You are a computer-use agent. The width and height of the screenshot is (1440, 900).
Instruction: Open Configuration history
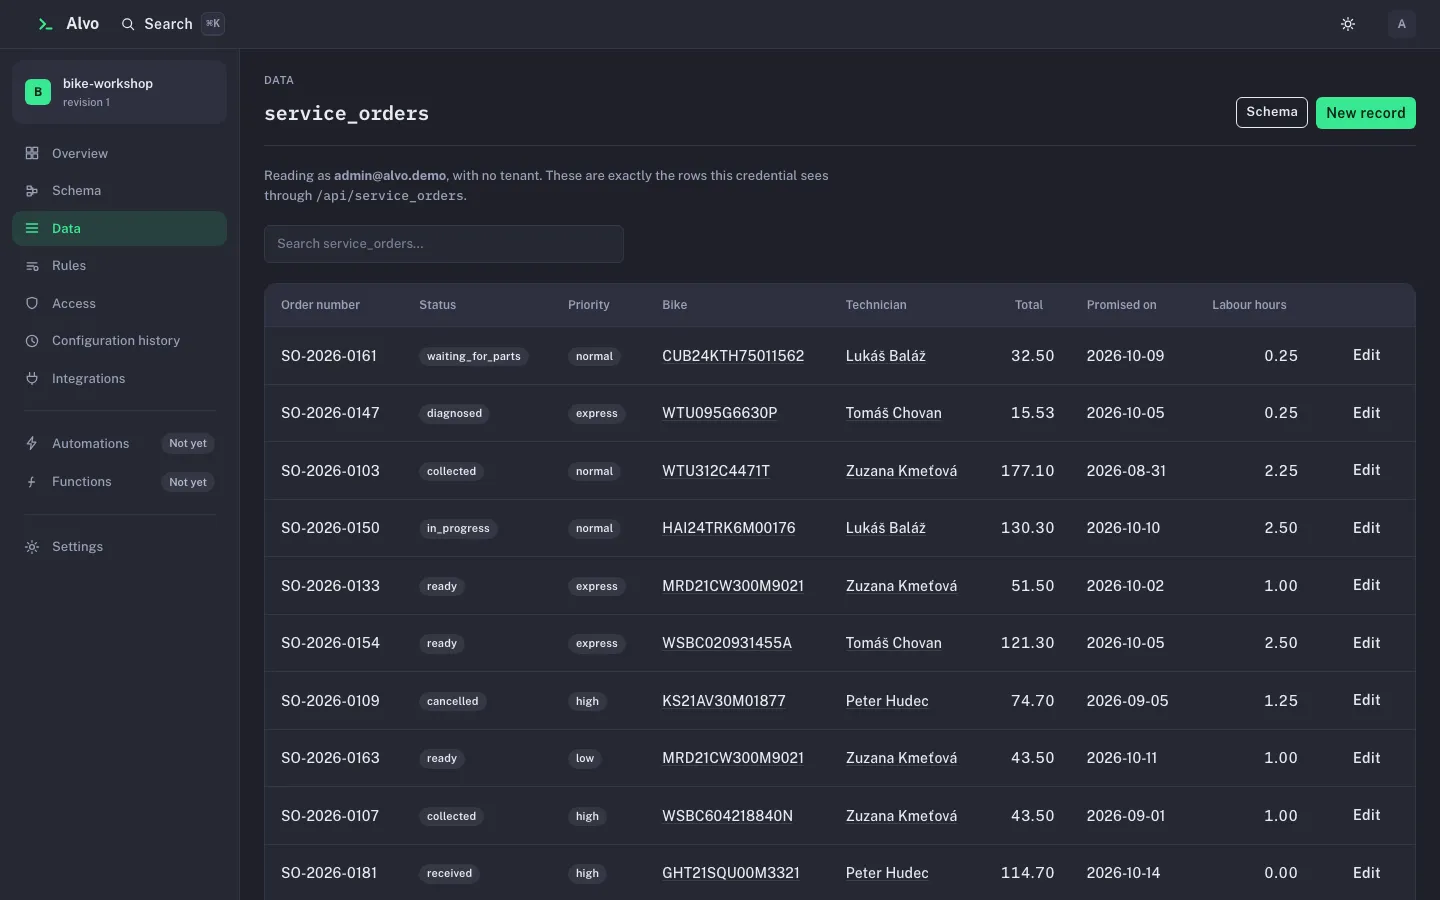click(x=119, y=341)
